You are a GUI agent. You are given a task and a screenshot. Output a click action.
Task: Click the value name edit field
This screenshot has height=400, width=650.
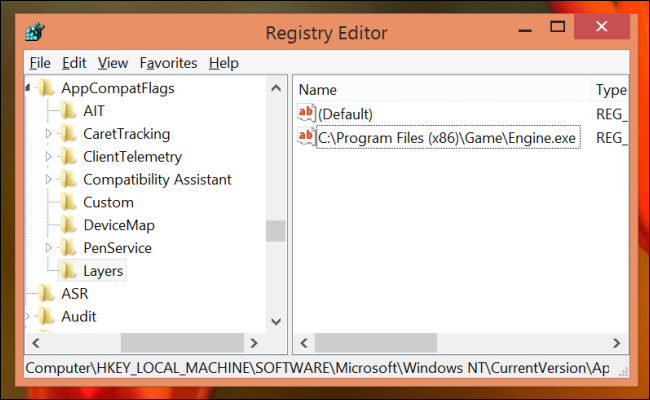click(447, 137)
